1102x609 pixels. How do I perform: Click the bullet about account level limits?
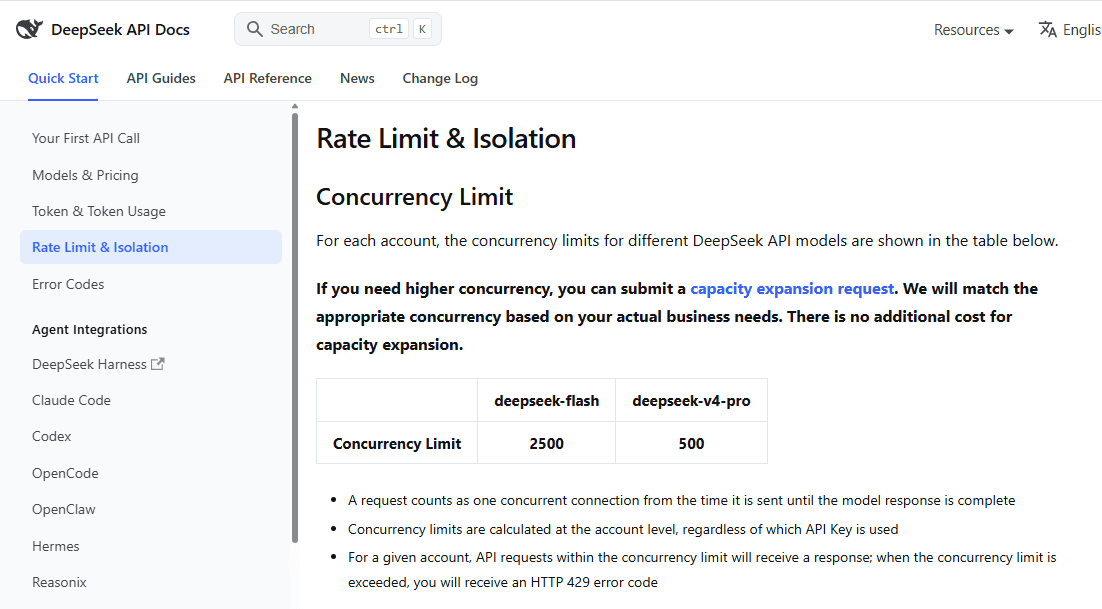pos(623,529)
